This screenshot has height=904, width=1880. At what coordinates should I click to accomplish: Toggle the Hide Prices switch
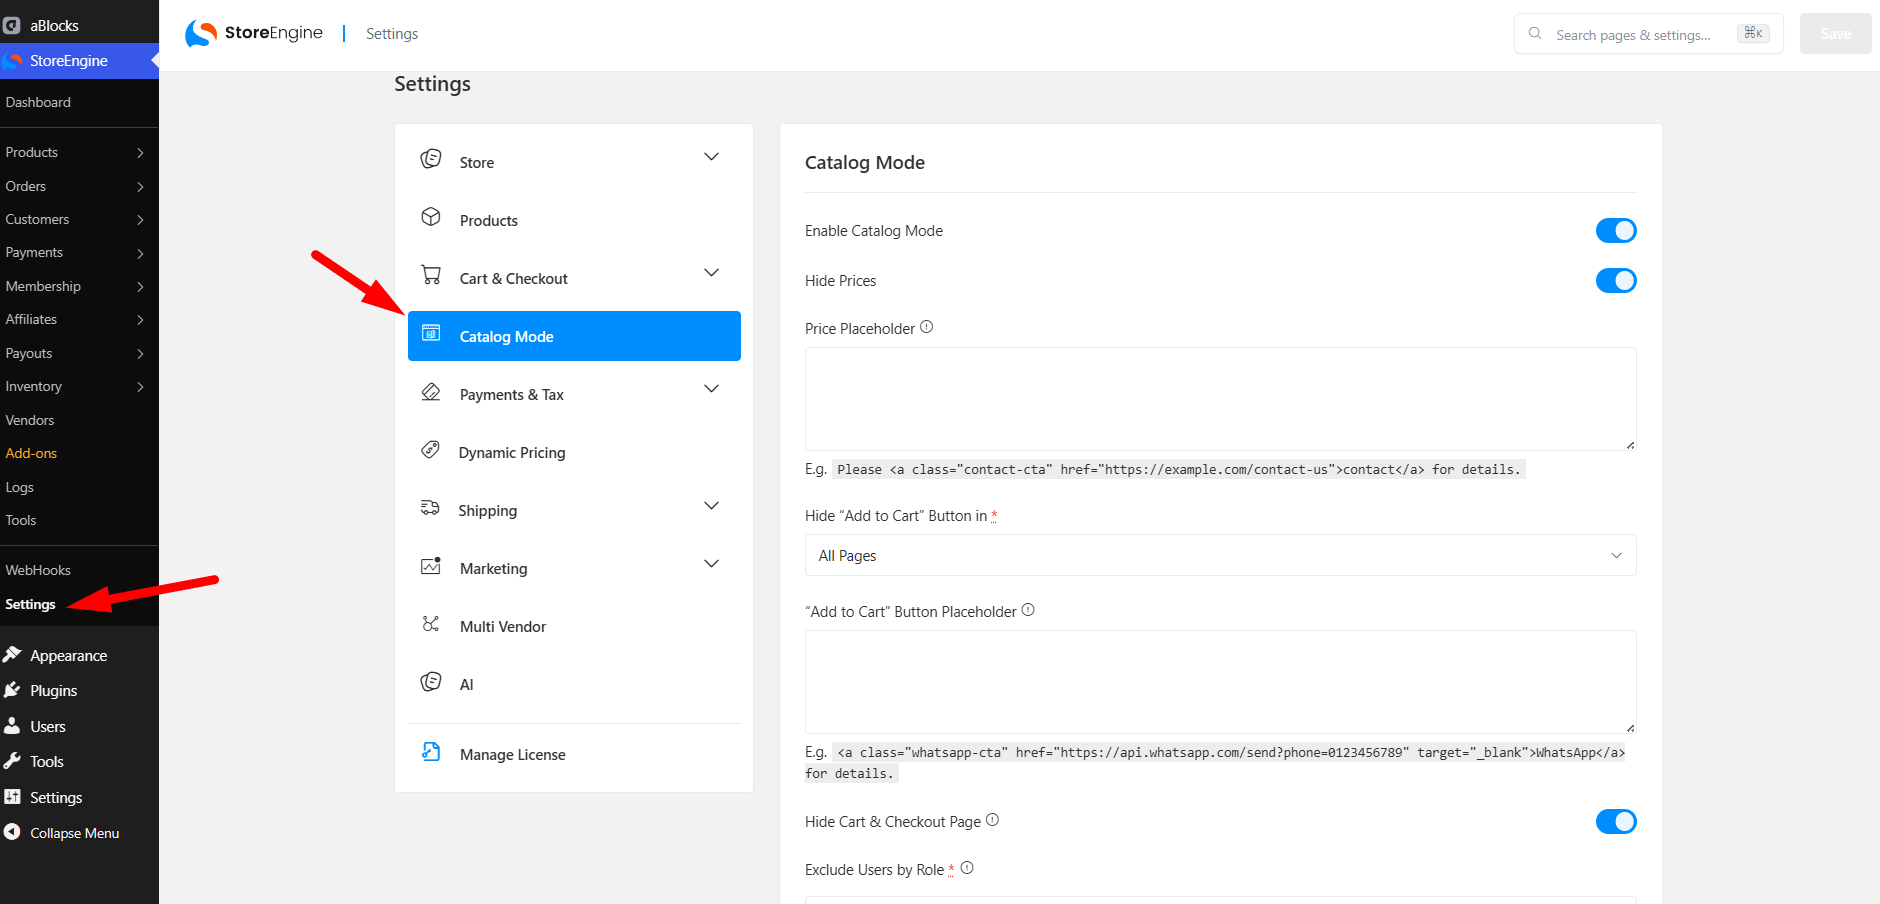pos(1616,281)
